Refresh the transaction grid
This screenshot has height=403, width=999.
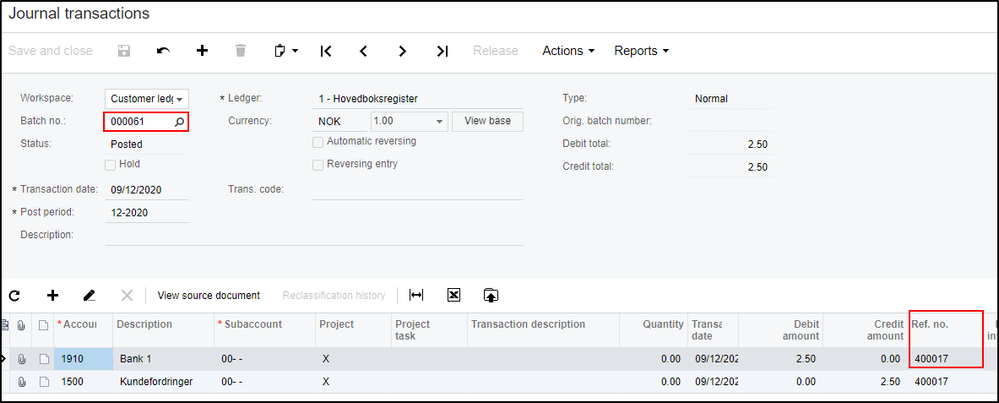pos(15,295)
